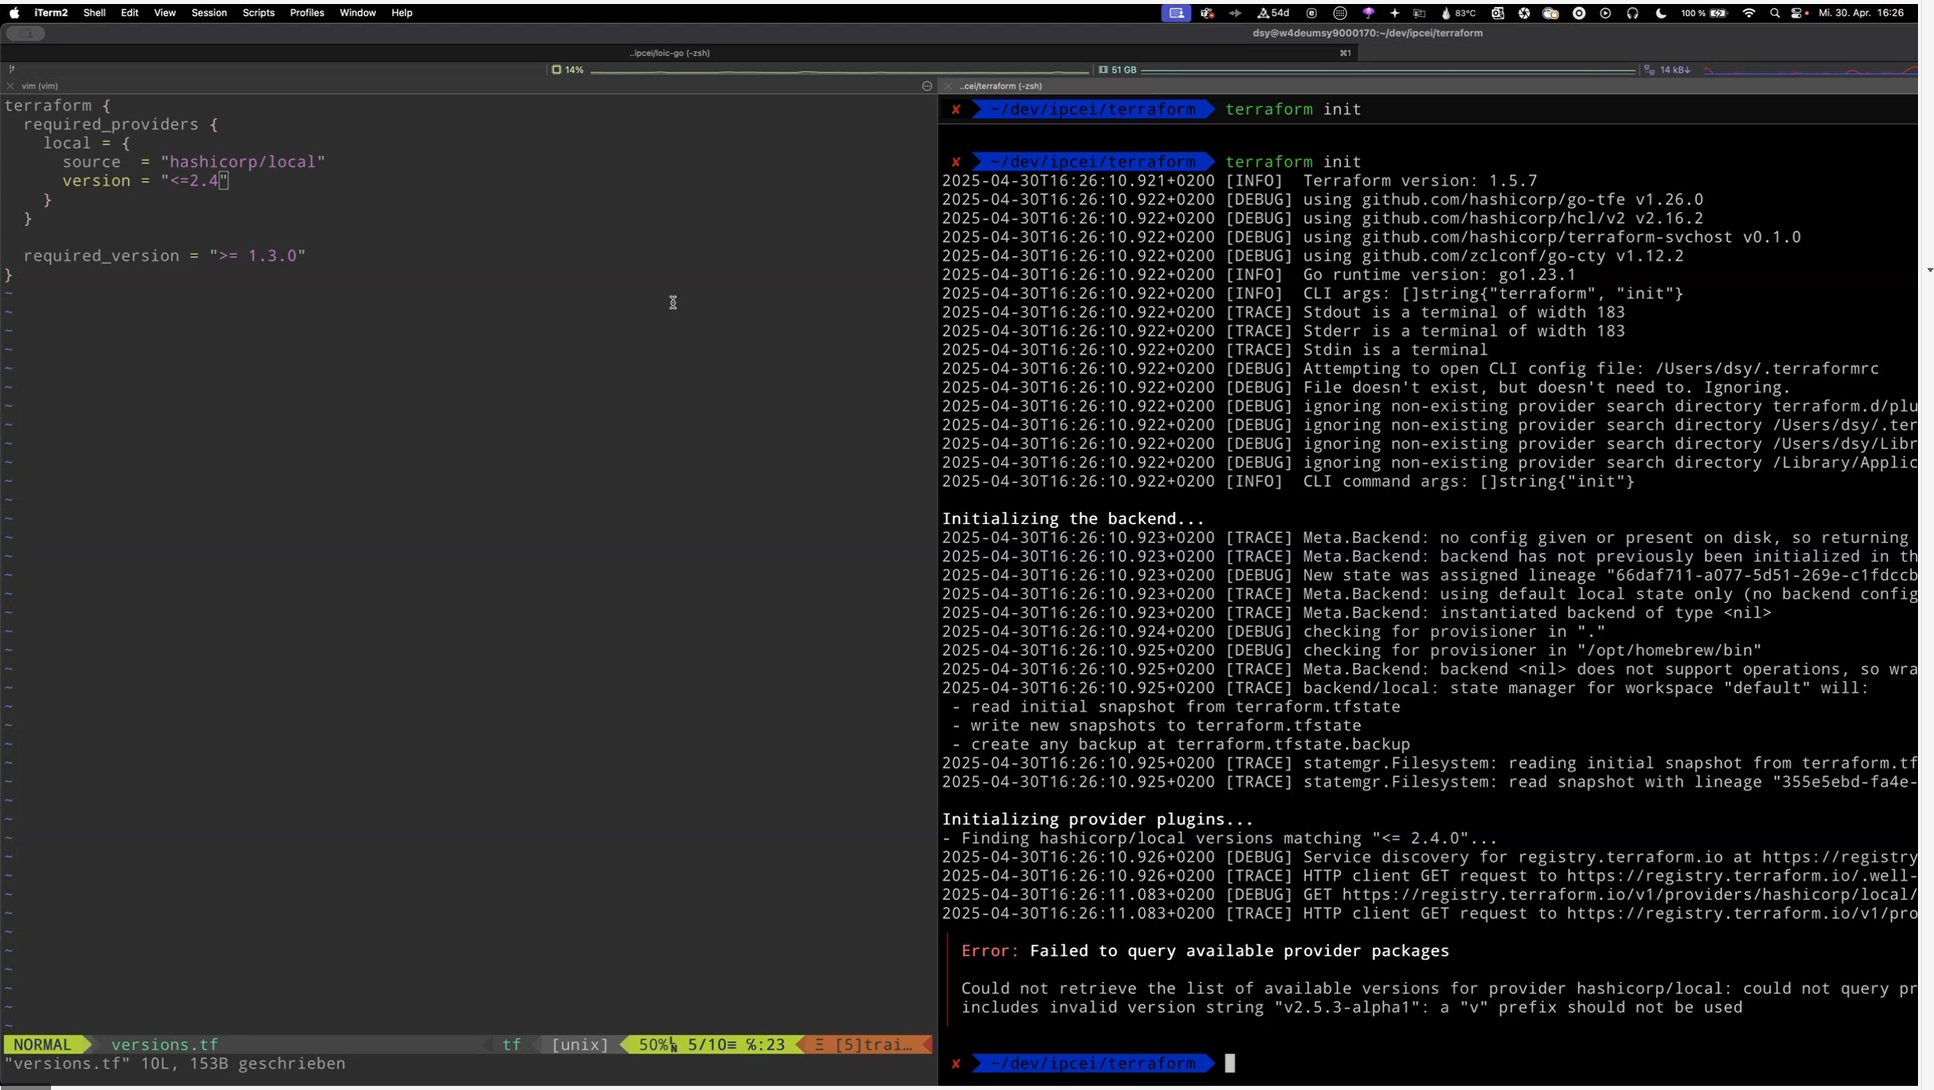Open the cloud lock menu bar icon
Screen dimensions: 1934x1090
(x=1550, y=13)
